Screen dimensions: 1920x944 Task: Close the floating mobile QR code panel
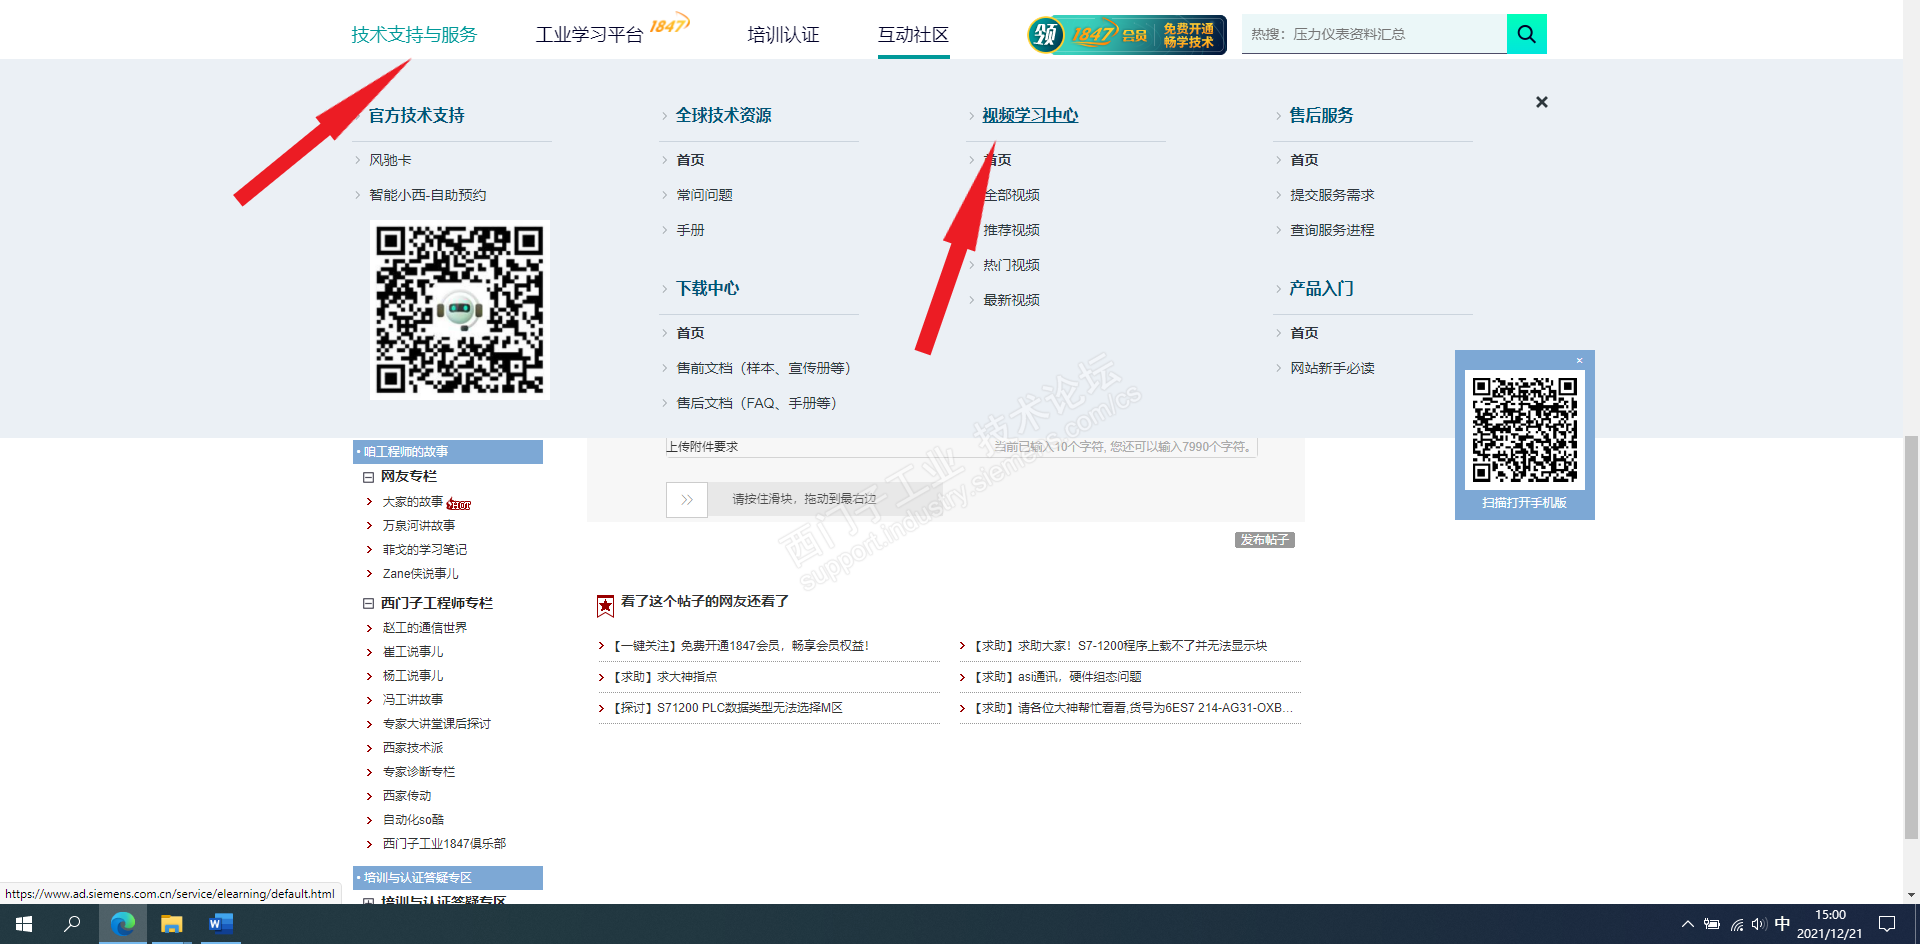(x=1580, y=360)
